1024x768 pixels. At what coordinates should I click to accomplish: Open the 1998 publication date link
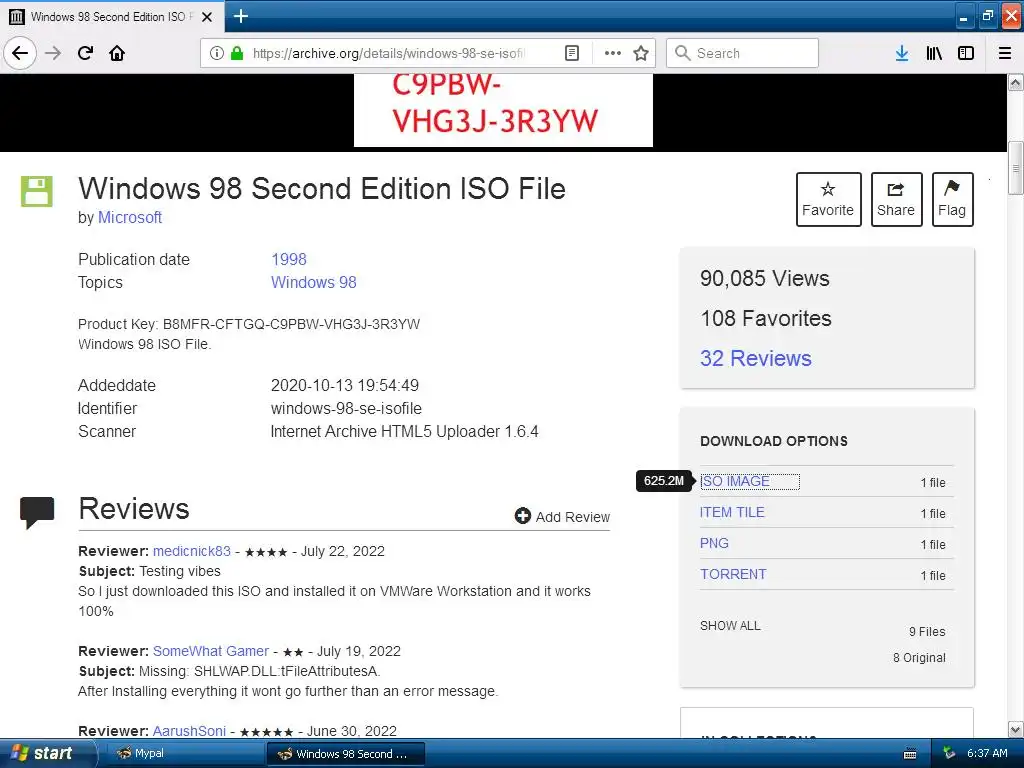click(289, 259)
